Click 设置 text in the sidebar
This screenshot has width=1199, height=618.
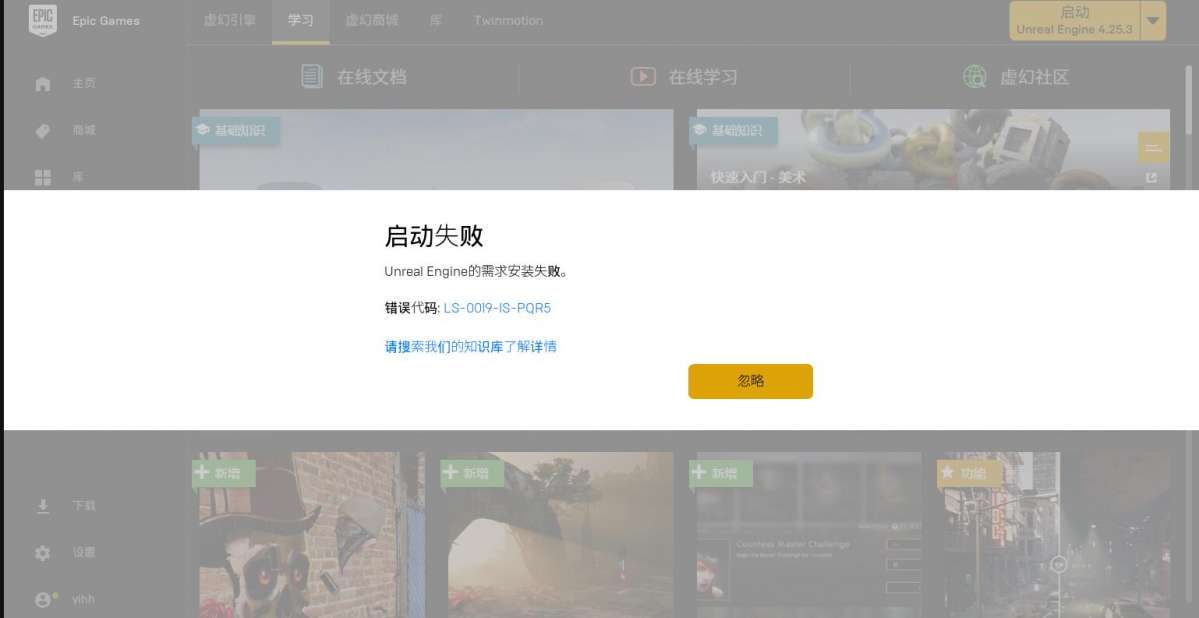tap(84, 552)
